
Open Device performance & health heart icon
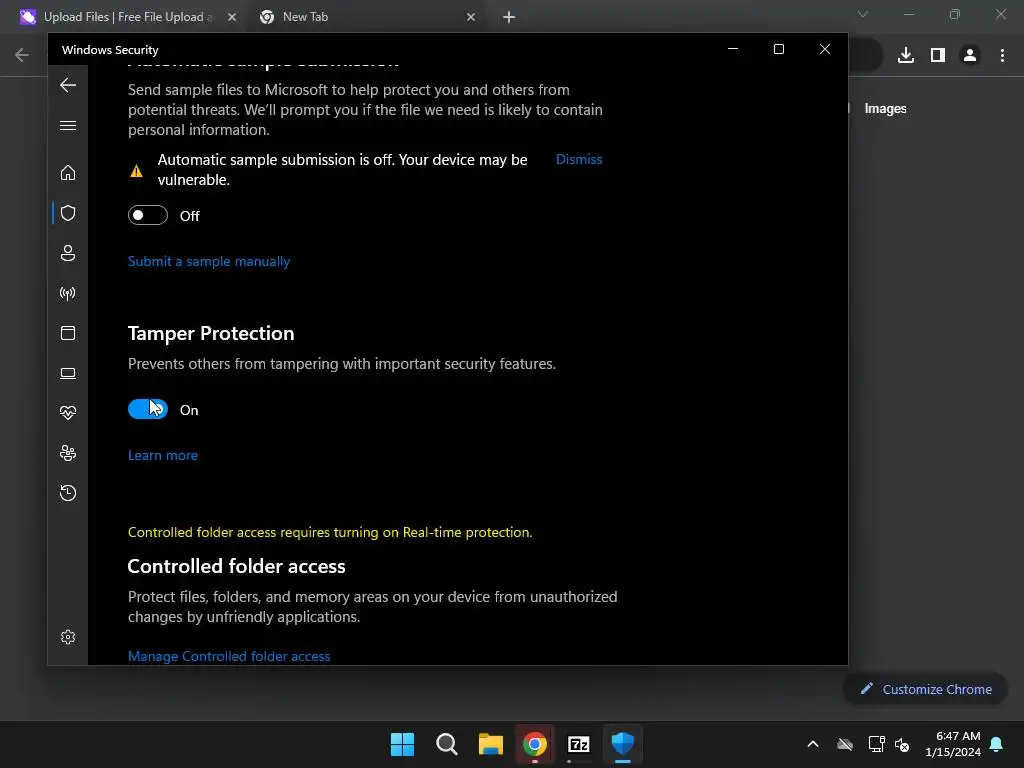[68, 413]
